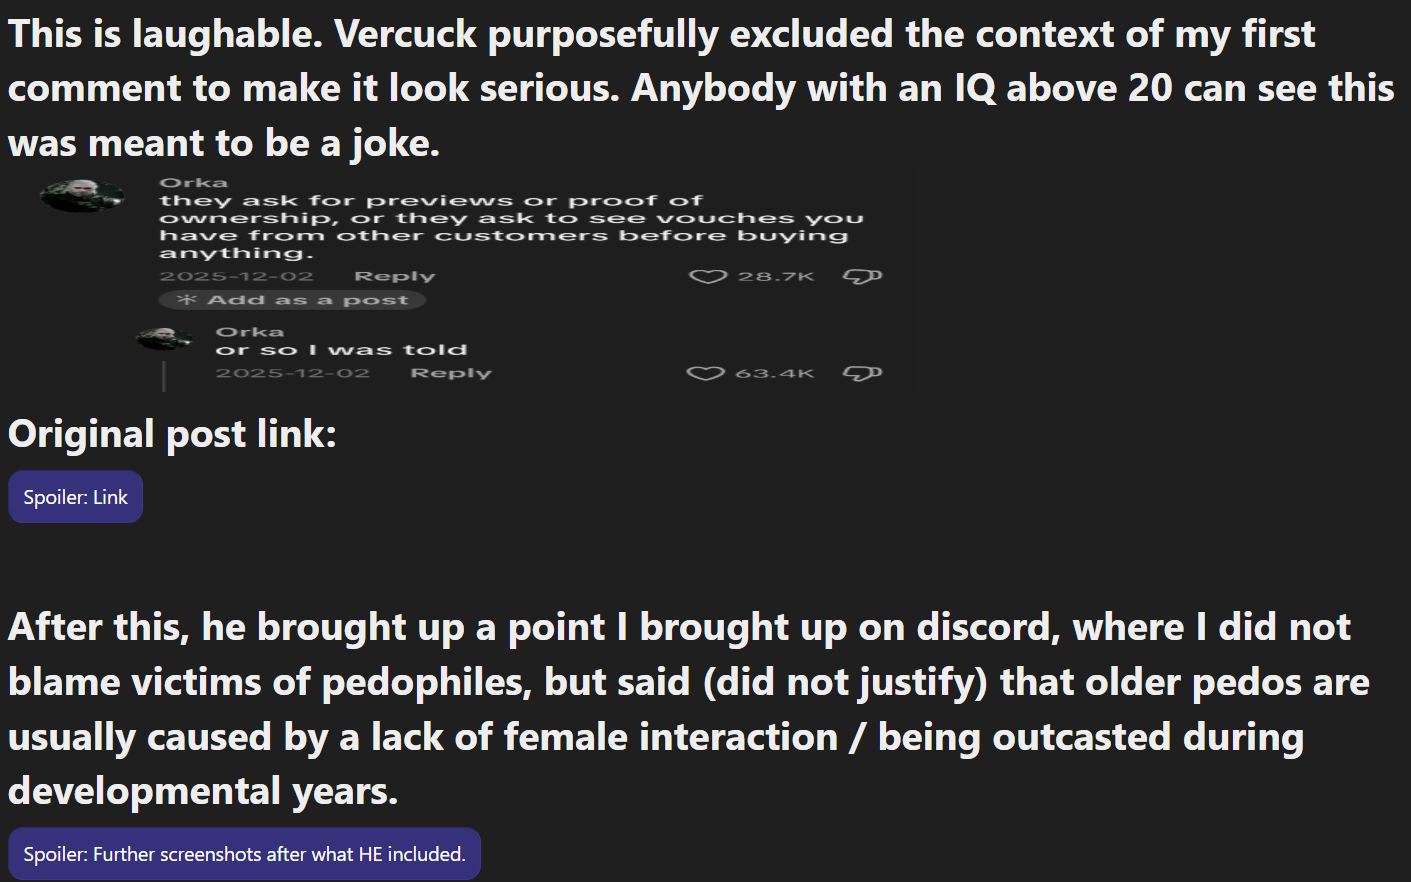1411x882 pixels.
Task: Open the Orka username on the first comment
Action: 194,183
